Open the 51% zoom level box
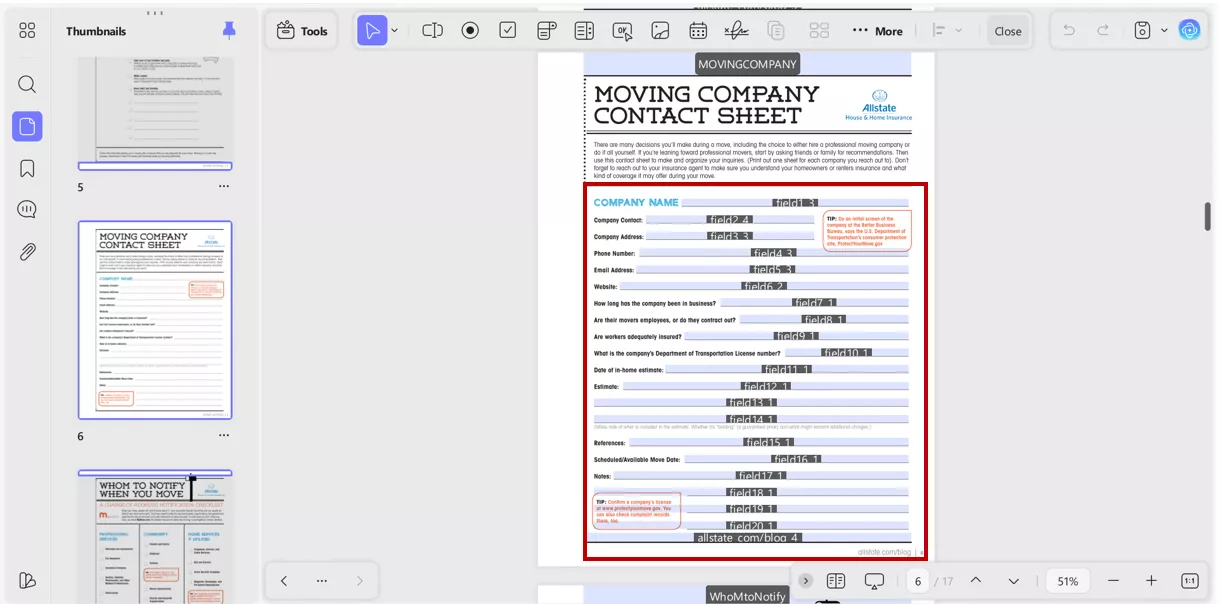 pyautogui.click(x=1068, y=581)
